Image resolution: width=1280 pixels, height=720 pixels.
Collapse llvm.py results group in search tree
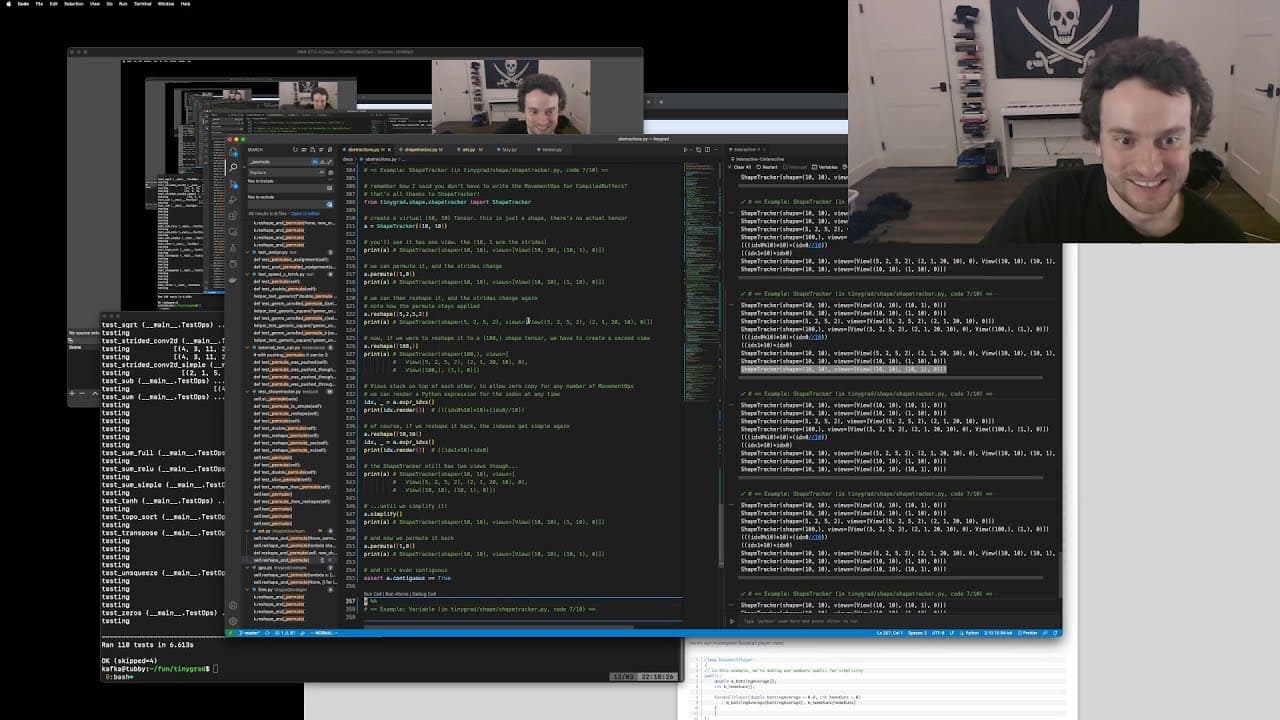pyautogui.click(x=247, y=590)
